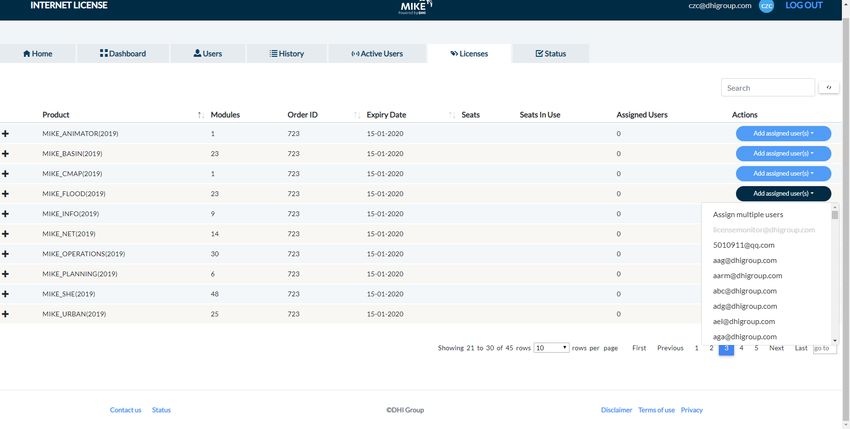850x429 pixels.
Task: Select abc@dhigroup.com from the user list
Action: point(745,291)
